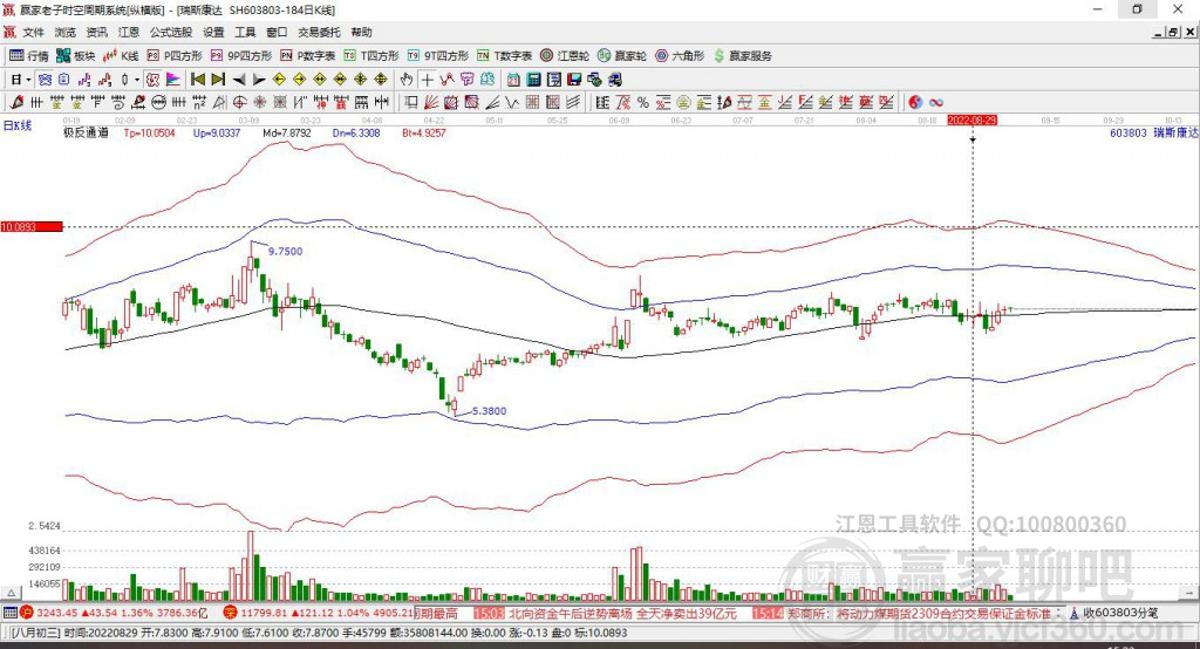Open the T数字表 tool
1200x649 pixels.
(504, 56)
